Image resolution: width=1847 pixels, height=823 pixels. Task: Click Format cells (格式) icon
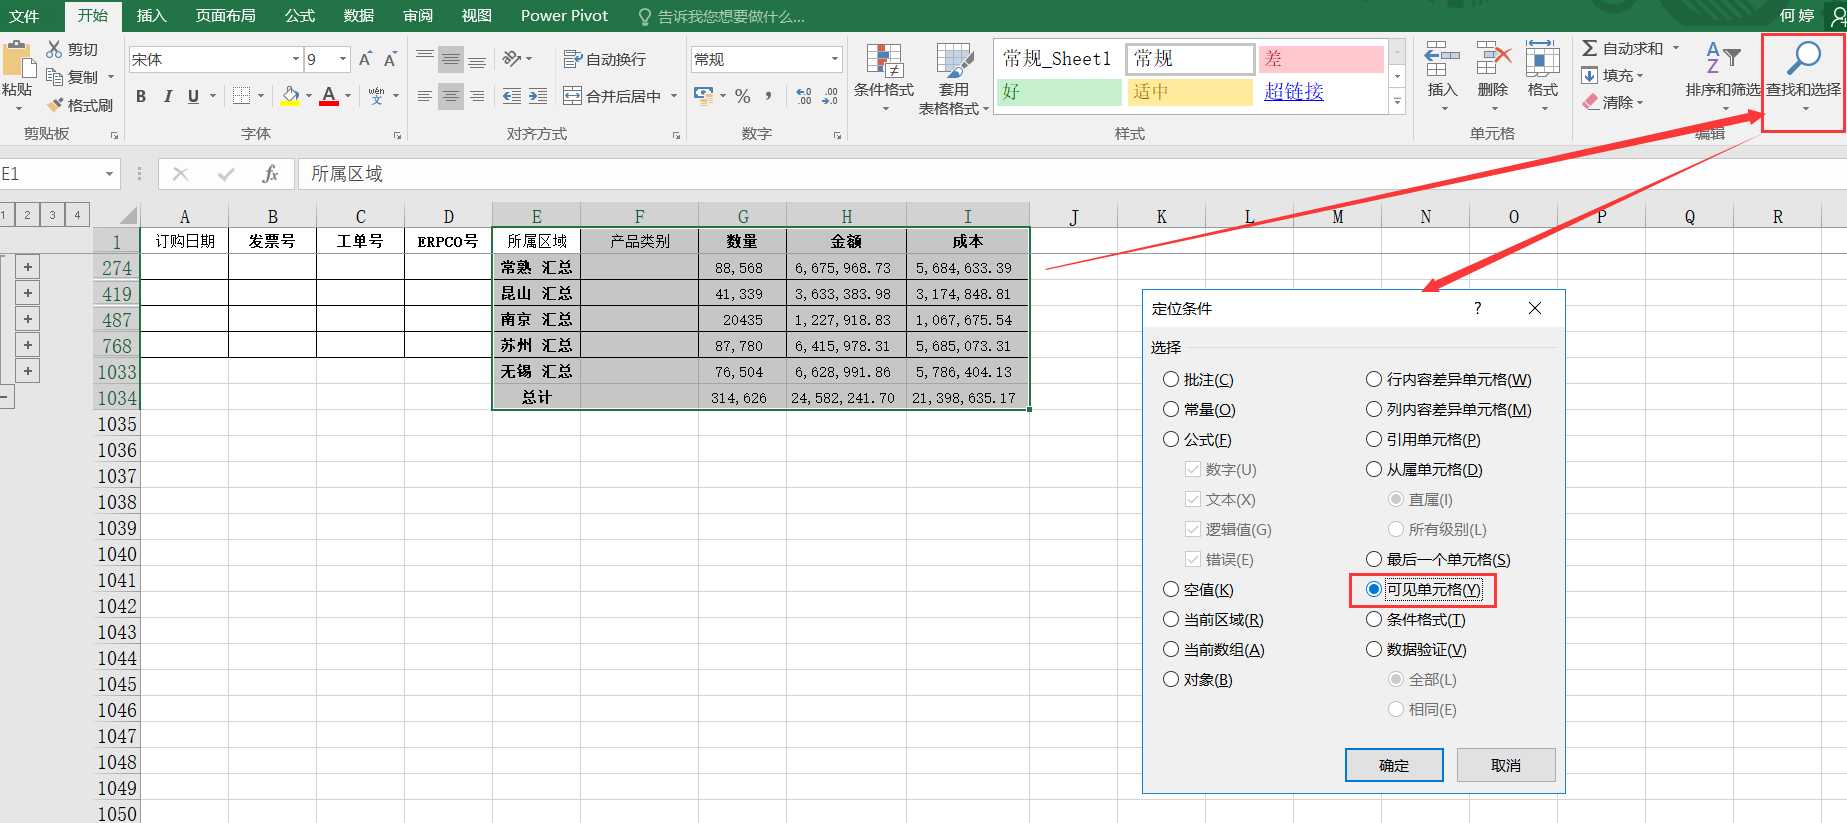pyautogui.click(x=1543, y=76)
